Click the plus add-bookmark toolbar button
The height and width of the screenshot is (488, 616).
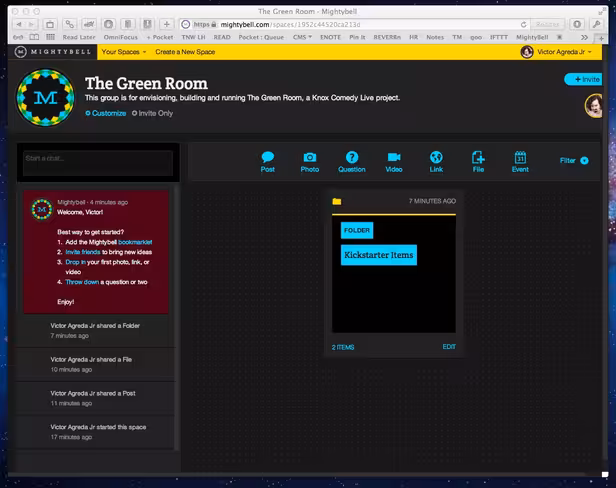pos(167,24)
